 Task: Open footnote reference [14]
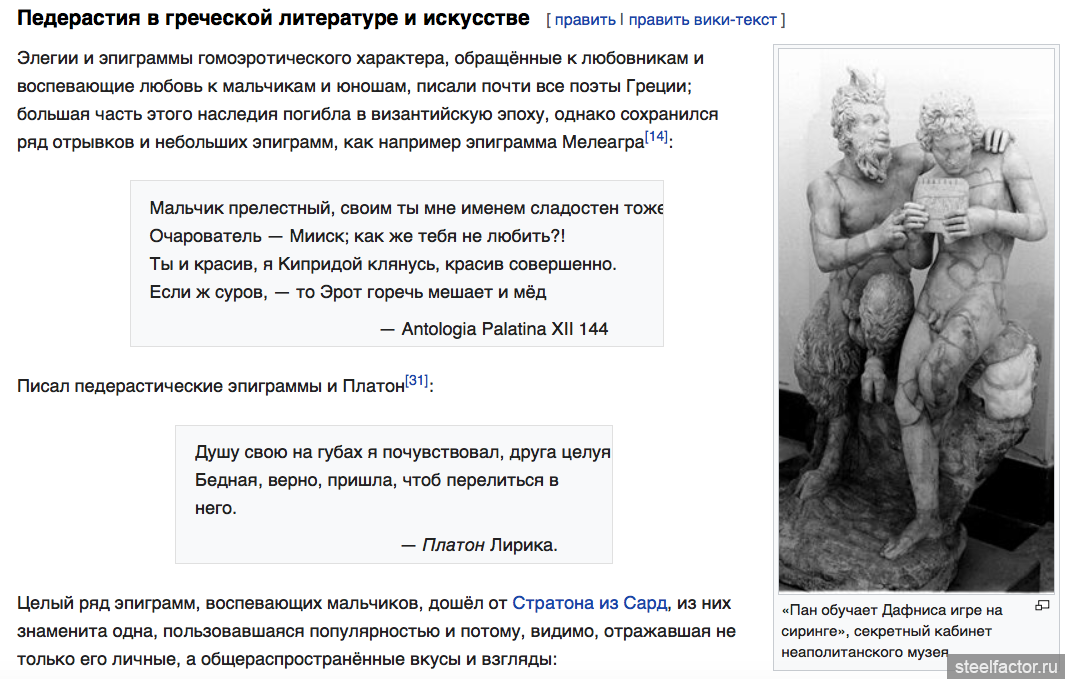(656, 137)
